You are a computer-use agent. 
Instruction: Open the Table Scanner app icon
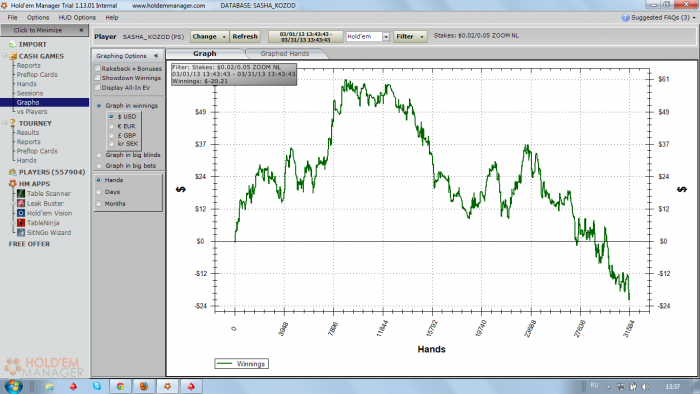[21, 194]
